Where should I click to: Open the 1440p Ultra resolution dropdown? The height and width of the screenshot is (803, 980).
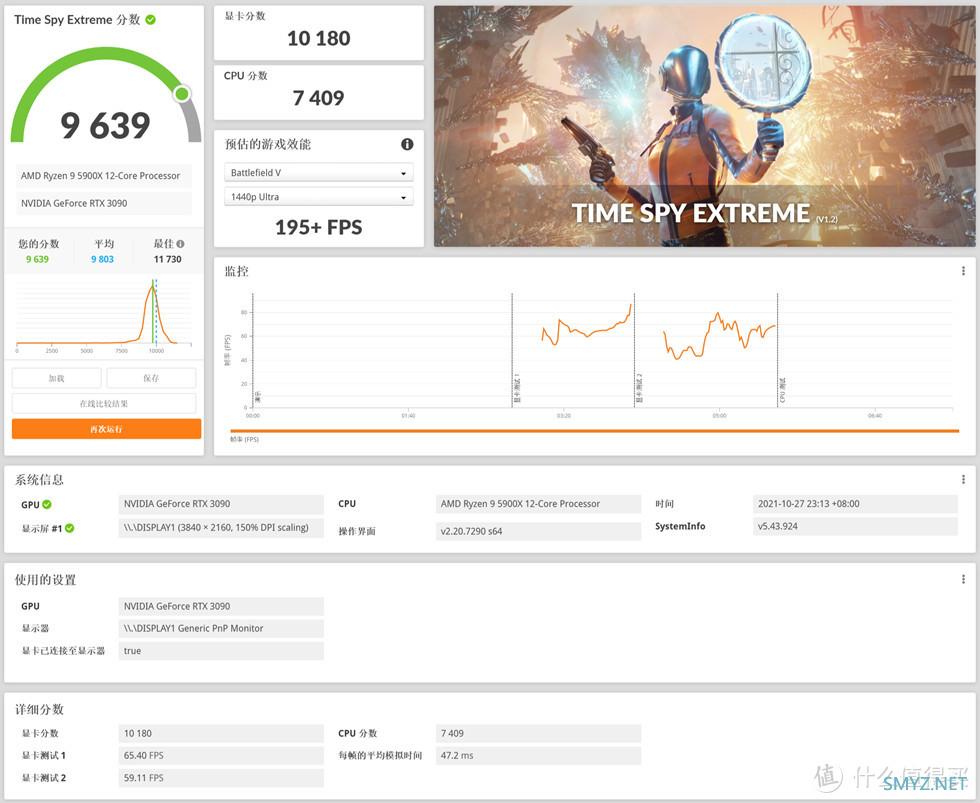coord(319,197)
